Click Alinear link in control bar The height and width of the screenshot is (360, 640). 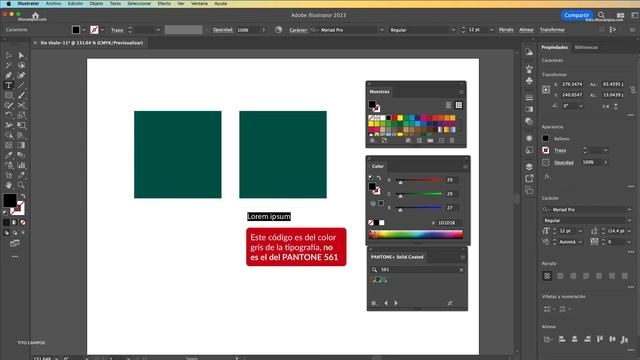(526, 30)
